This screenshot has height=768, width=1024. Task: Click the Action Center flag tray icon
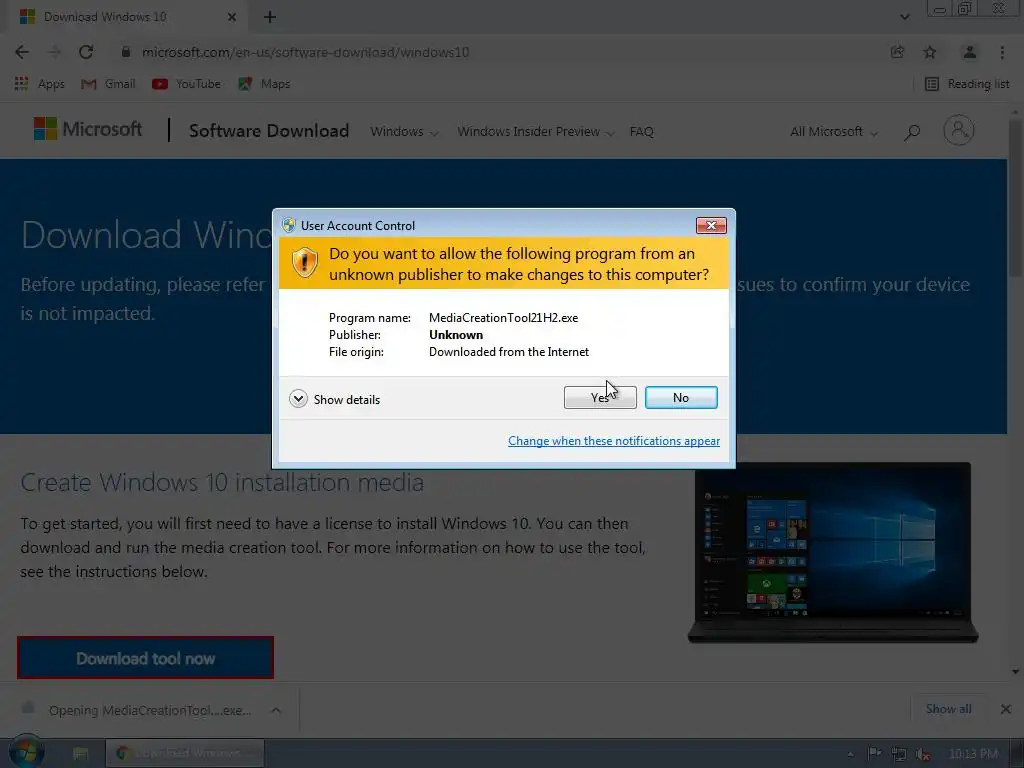click(874, 754)
